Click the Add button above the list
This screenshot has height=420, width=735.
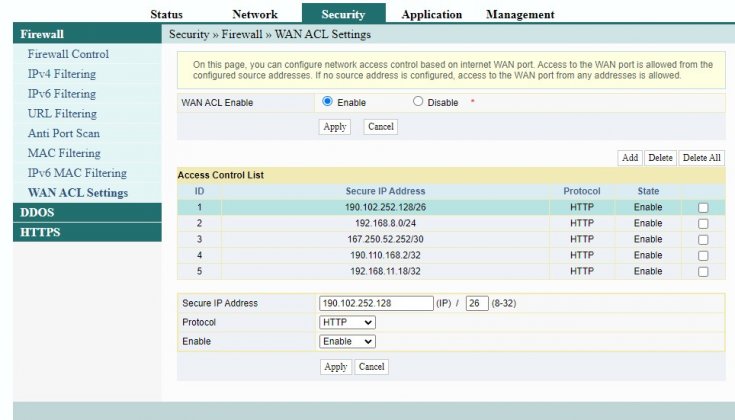tap(629, 158)
